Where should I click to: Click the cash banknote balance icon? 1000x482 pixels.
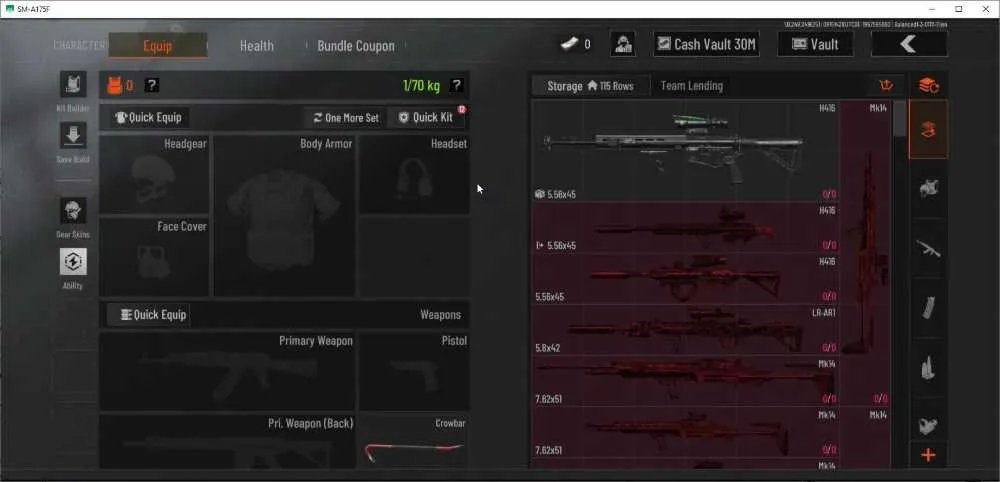click(x=570, y=44)
